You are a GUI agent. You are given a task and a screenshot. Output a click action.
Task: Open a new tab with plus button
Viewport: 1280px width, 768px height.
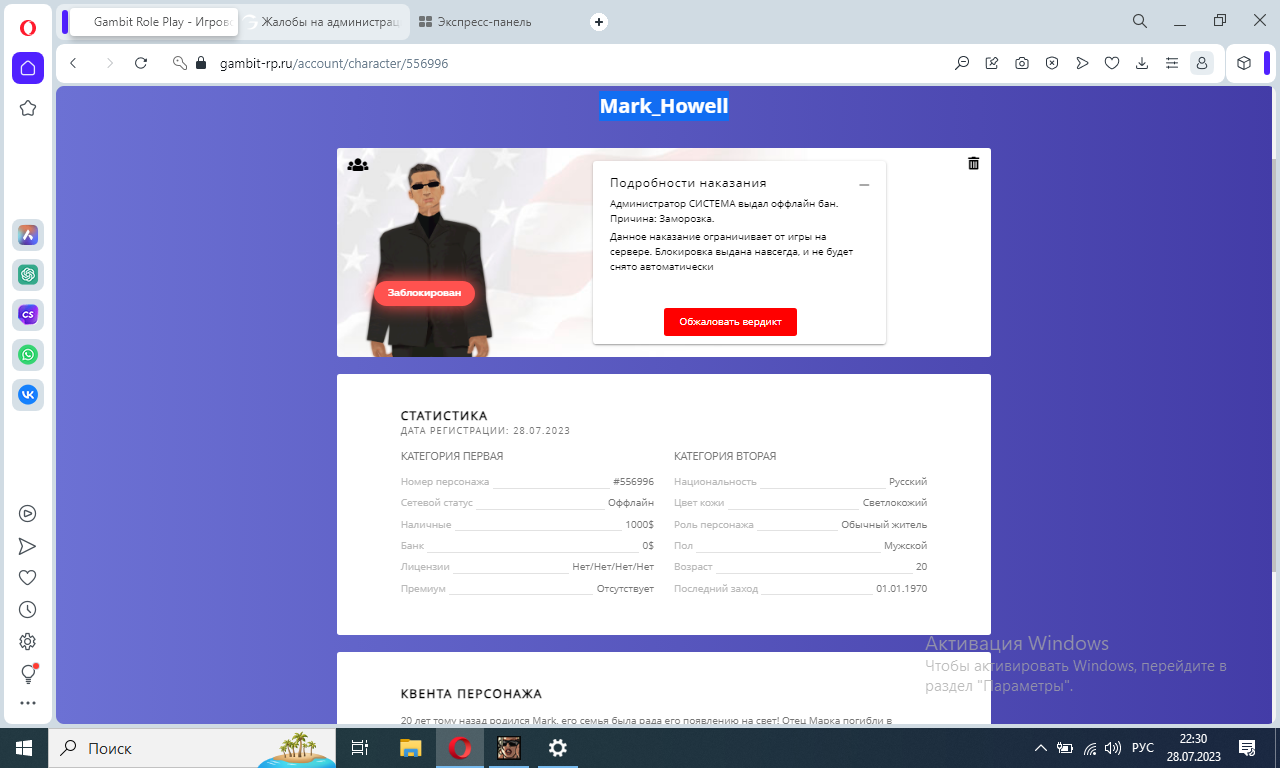[x=599, y=22]
